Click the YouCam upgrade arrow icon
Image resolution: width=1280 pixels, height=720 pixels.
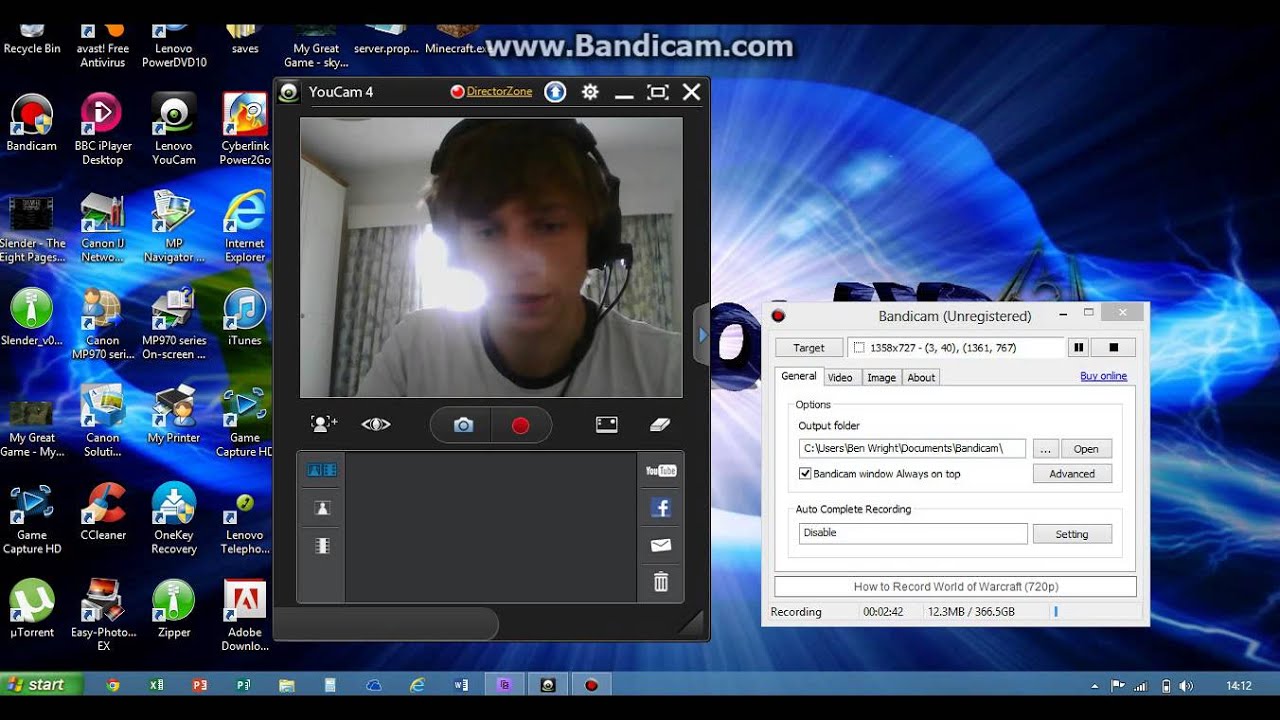(x=555, y=92)
